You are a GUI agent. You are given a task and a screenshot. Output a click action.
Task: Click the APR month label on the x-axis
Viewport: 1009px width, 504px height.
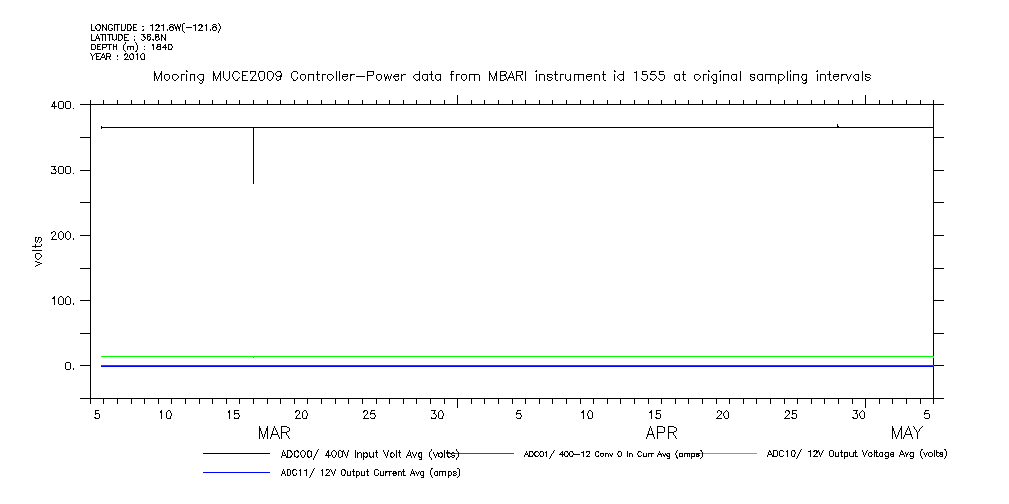coord(661,433)
